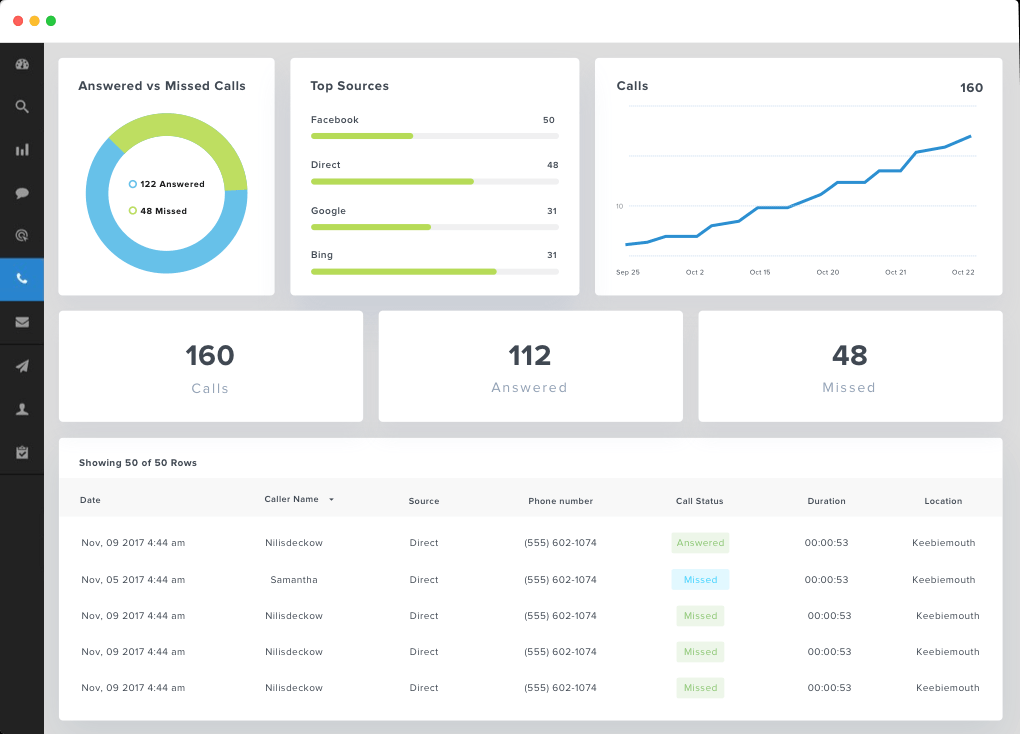Sort table by Call Status header
Screen dimensions: 1020x734
coord(699,501)
